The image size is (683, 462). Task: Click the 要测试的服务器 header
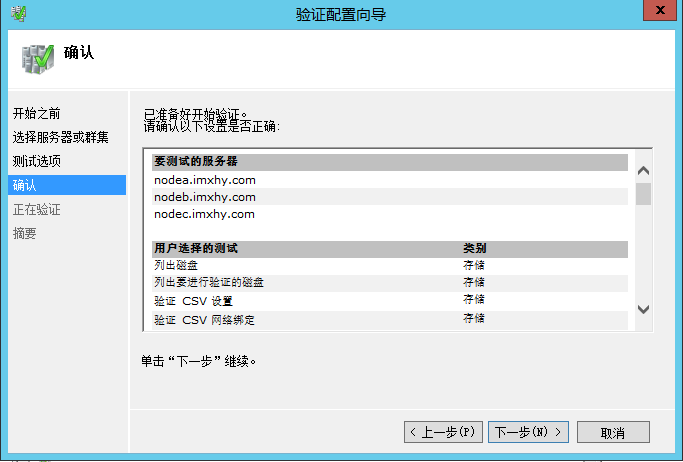pos(390,162)
